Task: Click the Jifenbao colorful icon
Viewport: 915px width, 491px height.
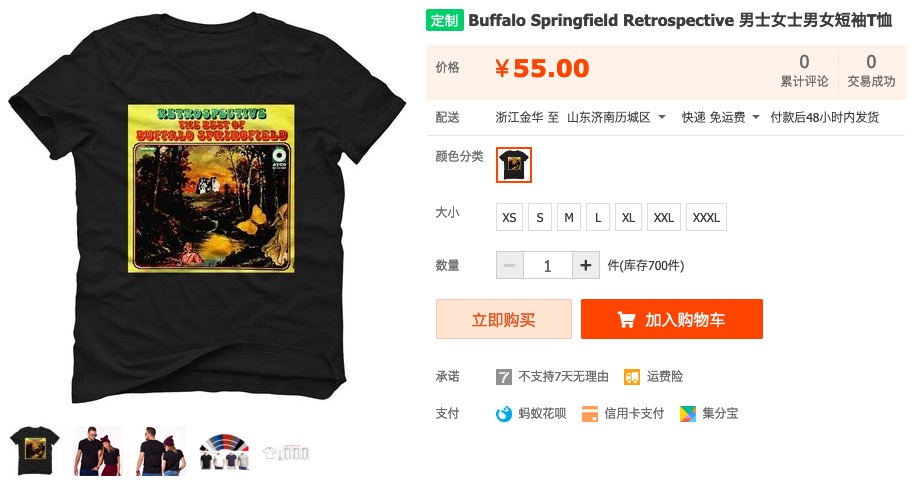Action: click(688, 414)
